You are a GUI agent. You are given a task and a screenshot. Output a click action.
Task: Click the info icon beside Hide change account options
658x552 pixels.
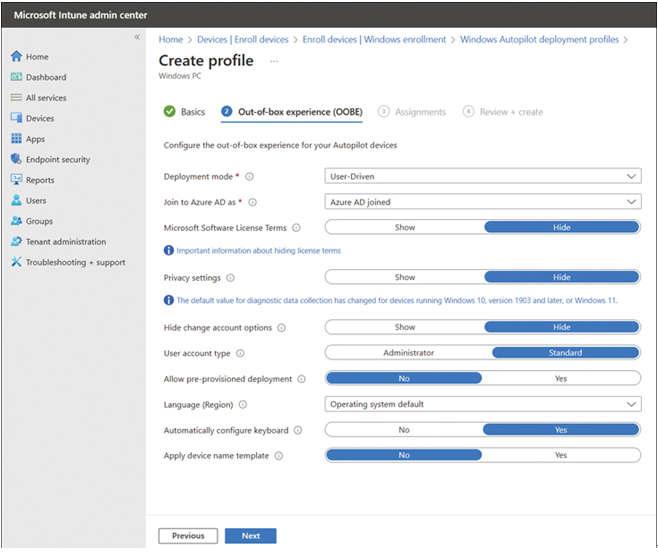(282, 328)
